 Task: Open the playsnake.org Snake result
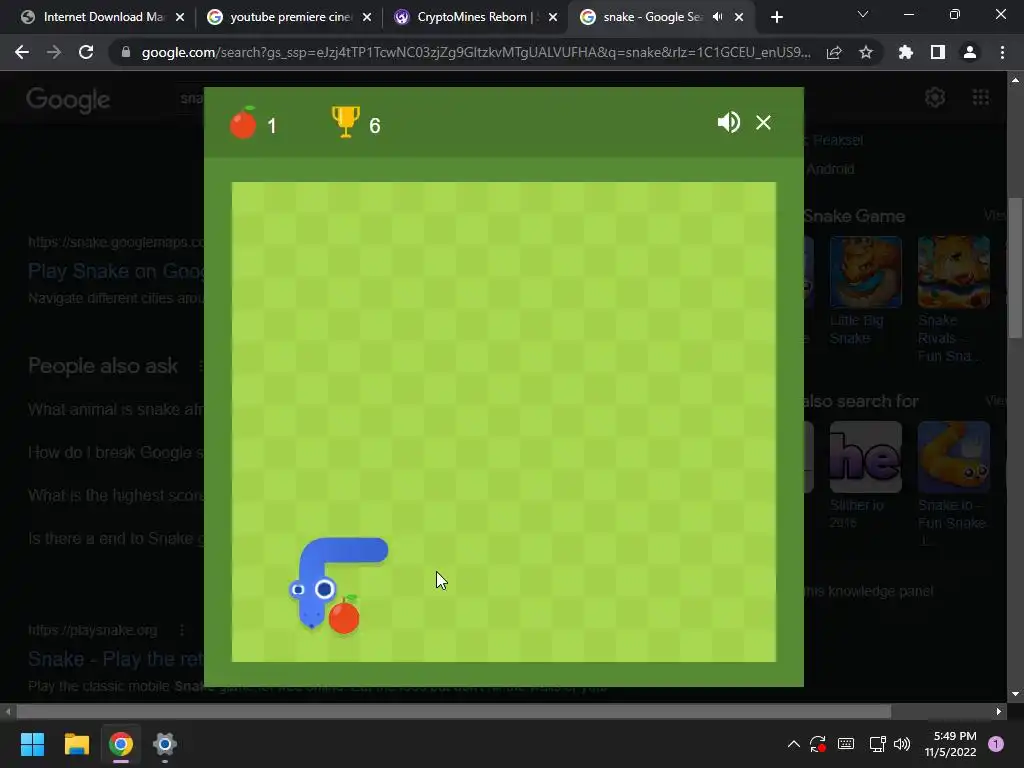click(x=116, y=658)
